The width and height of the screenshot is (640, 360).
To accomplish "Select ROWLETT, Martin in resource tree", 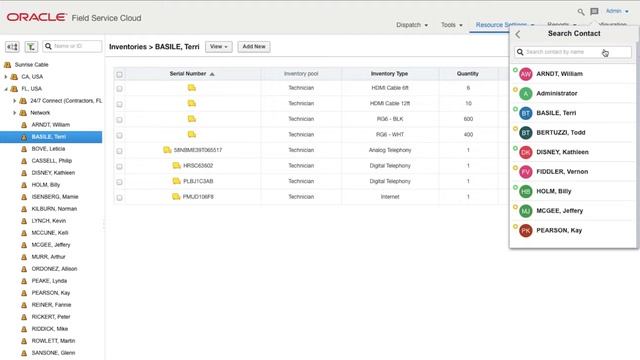I will (x=53, y=341).
